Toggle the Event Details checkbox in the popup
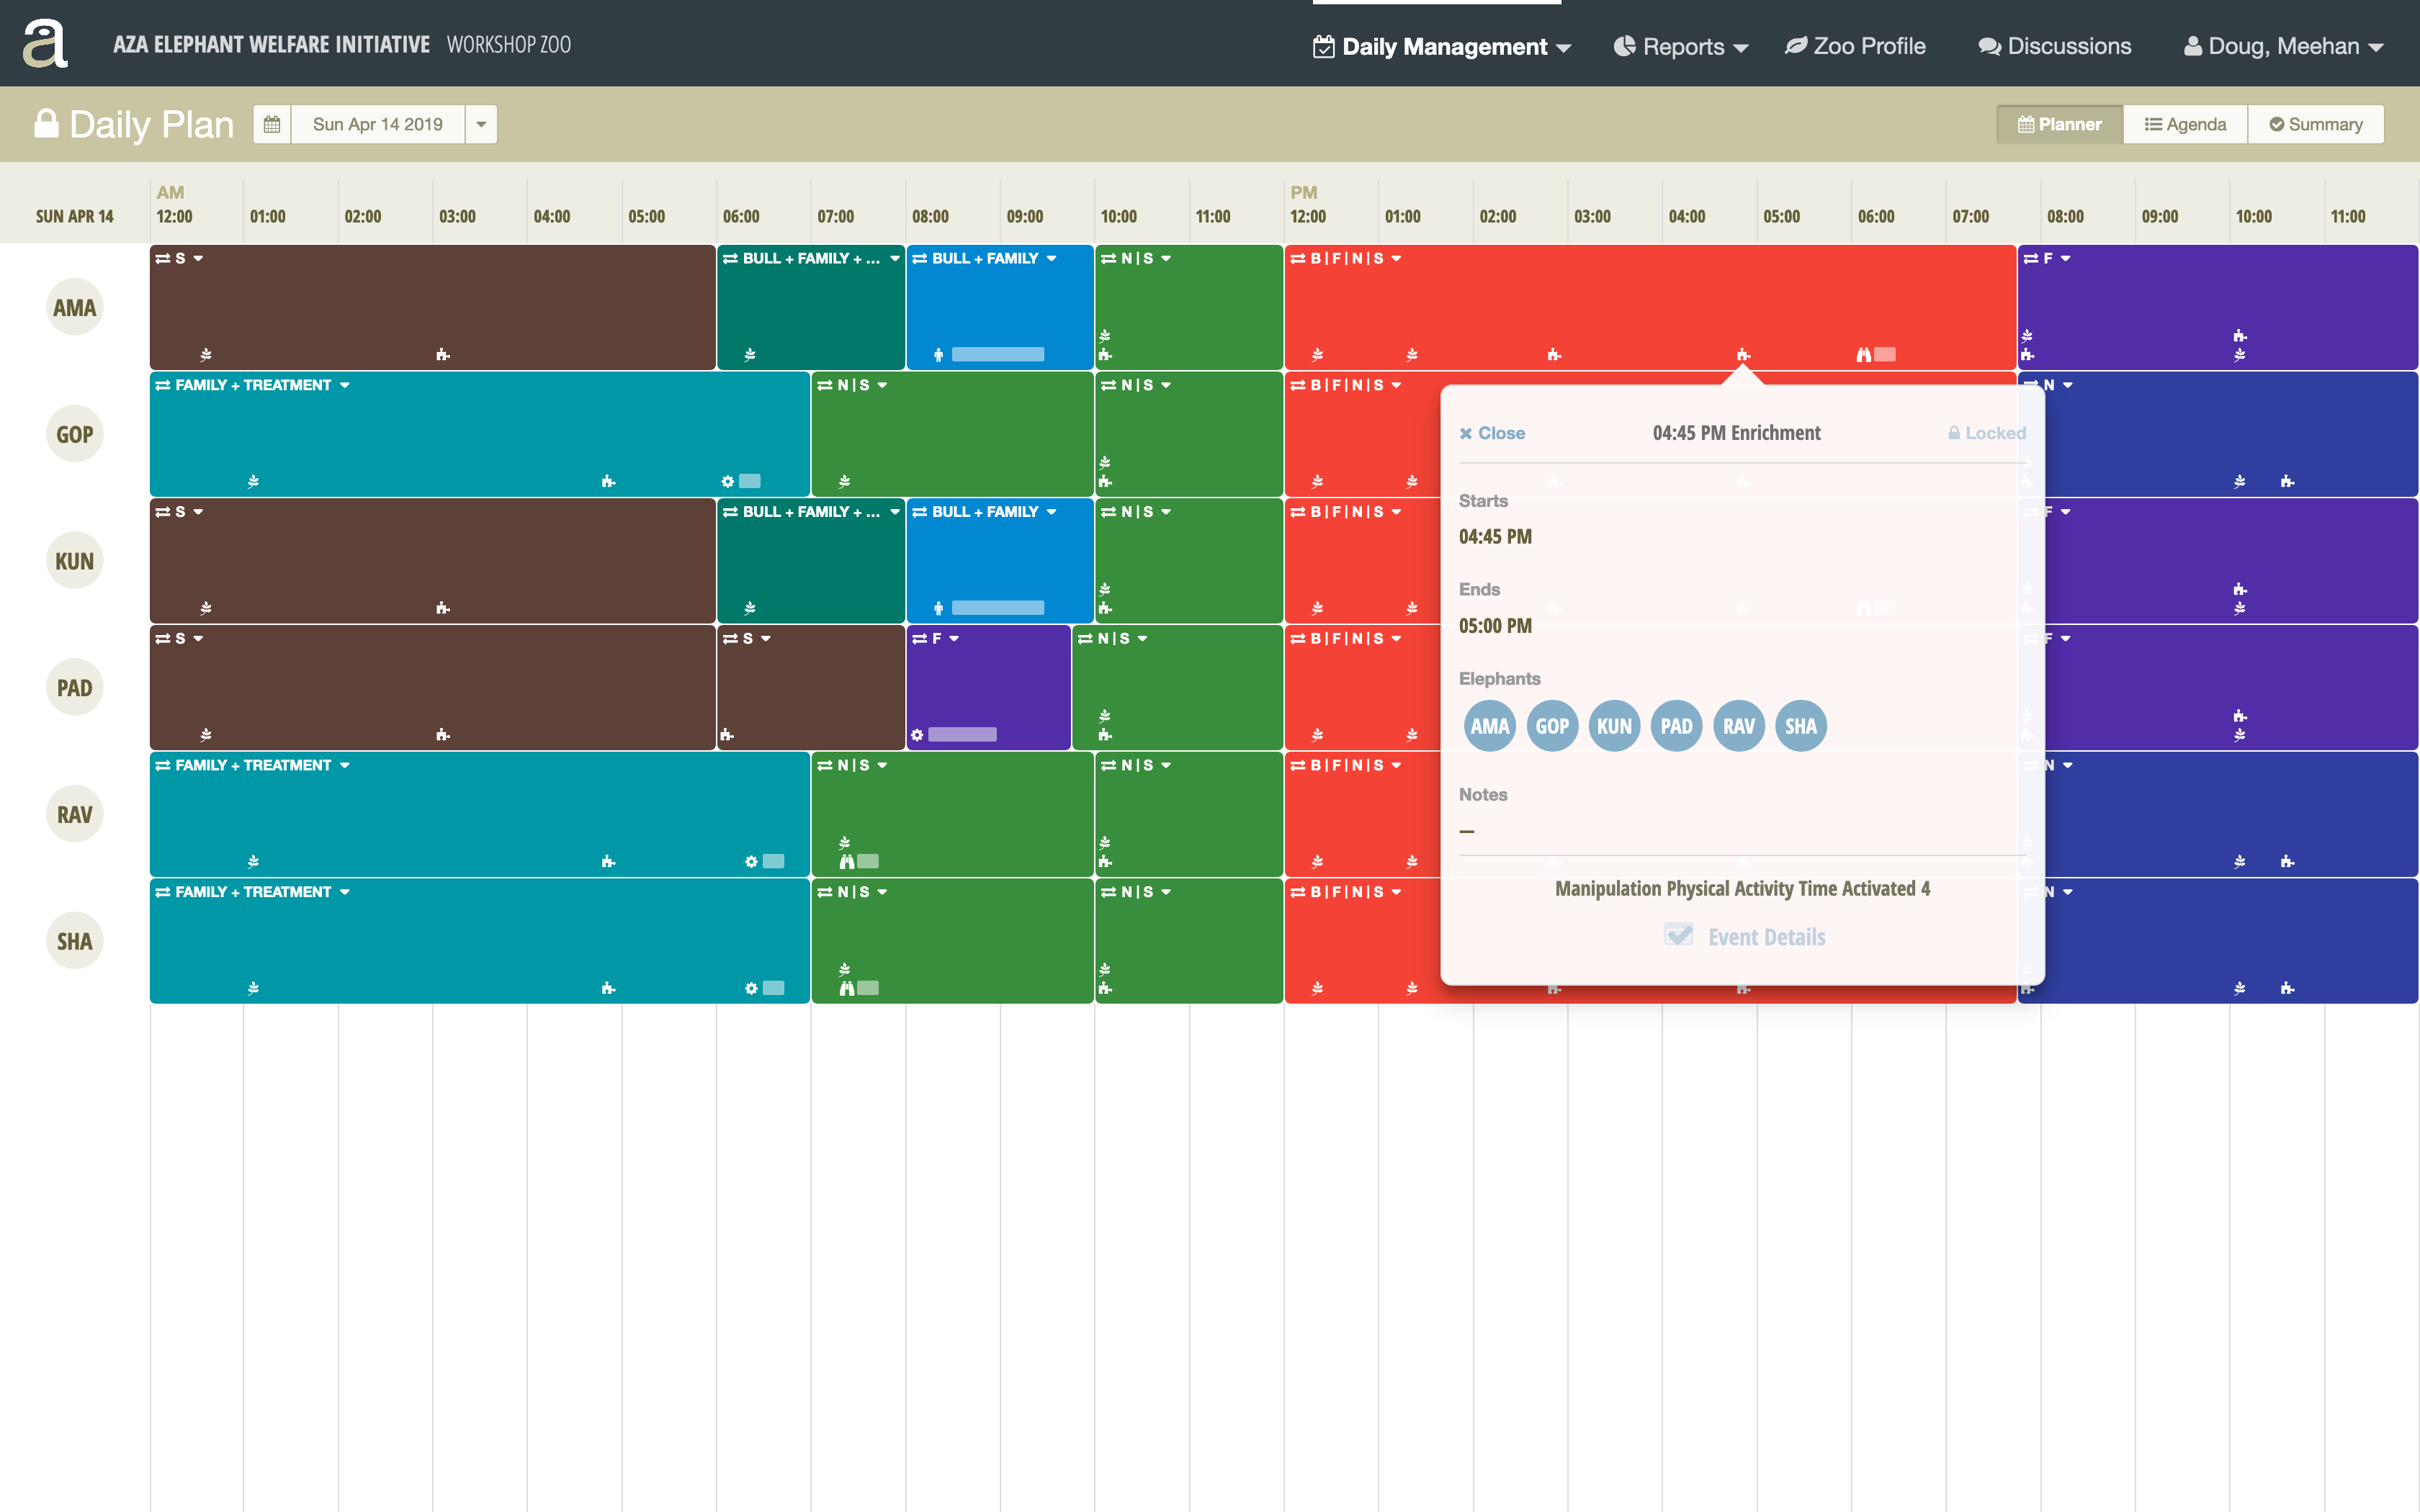The image size is (2420, 1512). tap(1678, 936)
